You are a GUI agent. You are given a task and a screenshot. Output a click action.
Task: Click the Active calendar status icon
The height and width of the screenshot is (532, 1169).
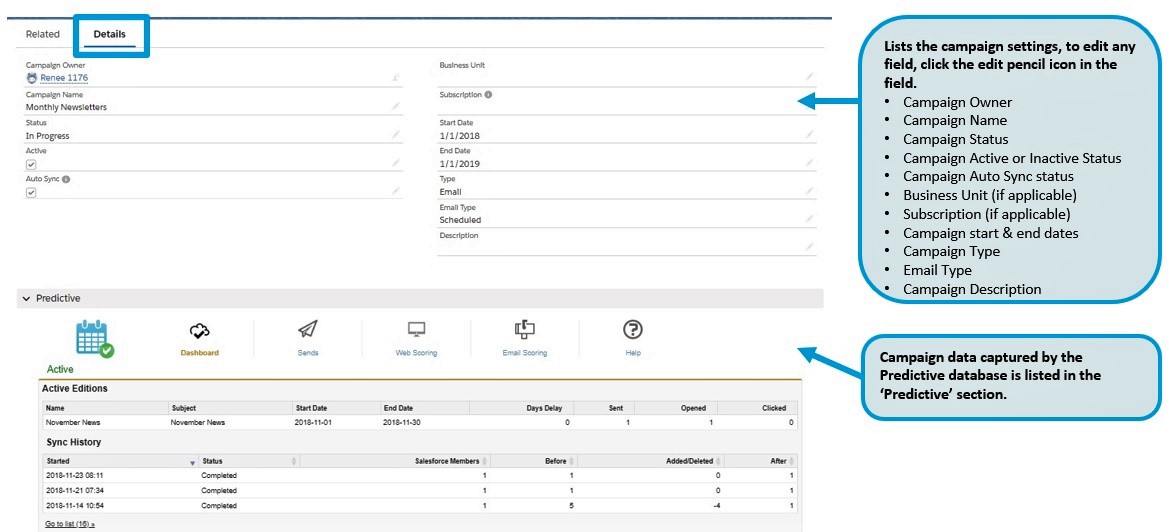click(95, 338)
